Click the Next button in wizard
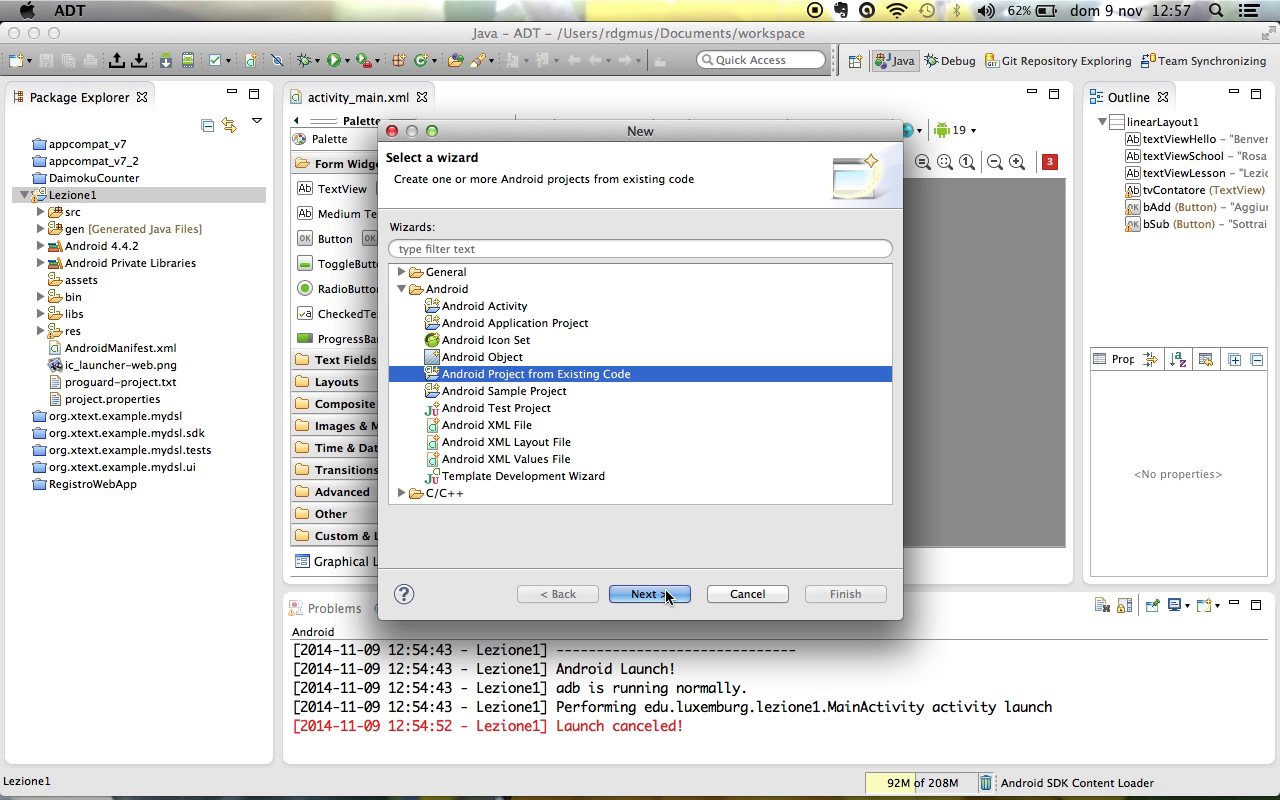This screenshot has height=800, width=1280. [x=650, y=594]
